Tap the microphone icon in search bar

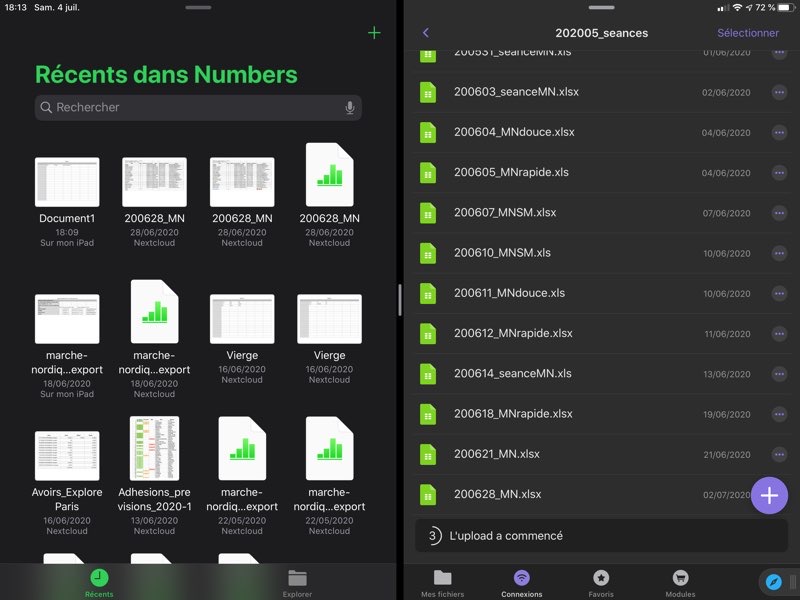pos(350,108)
